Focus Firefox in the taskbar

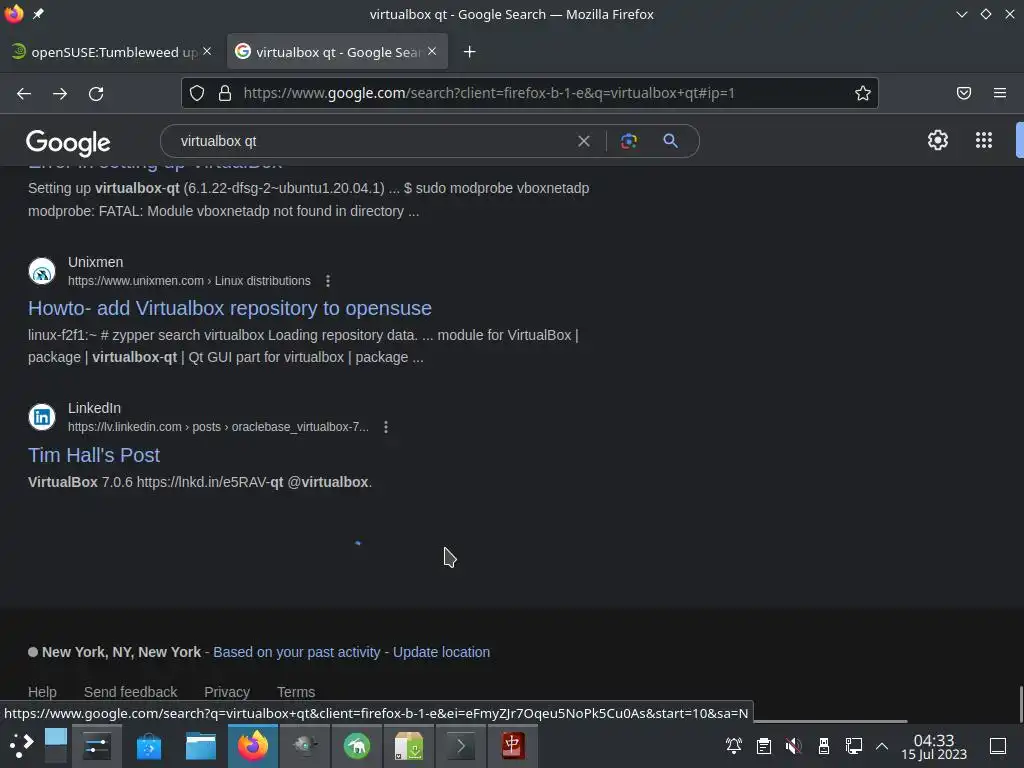pos(253,746)
